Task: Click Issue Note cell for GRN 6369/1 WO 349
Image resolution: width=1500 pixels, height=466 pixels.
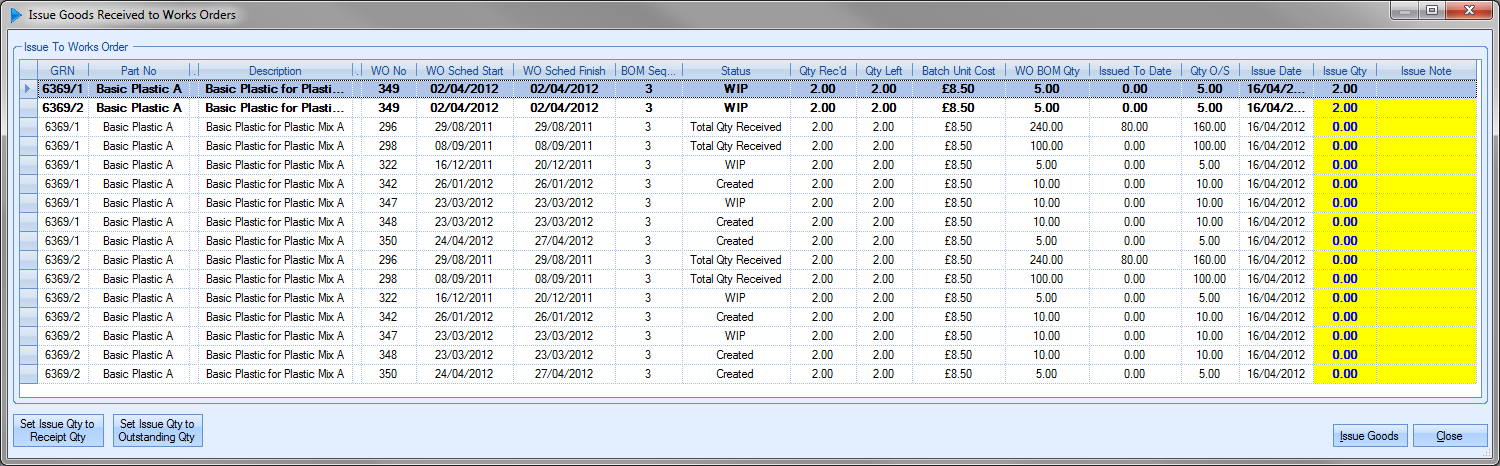Action: [x=1426, y=89]
